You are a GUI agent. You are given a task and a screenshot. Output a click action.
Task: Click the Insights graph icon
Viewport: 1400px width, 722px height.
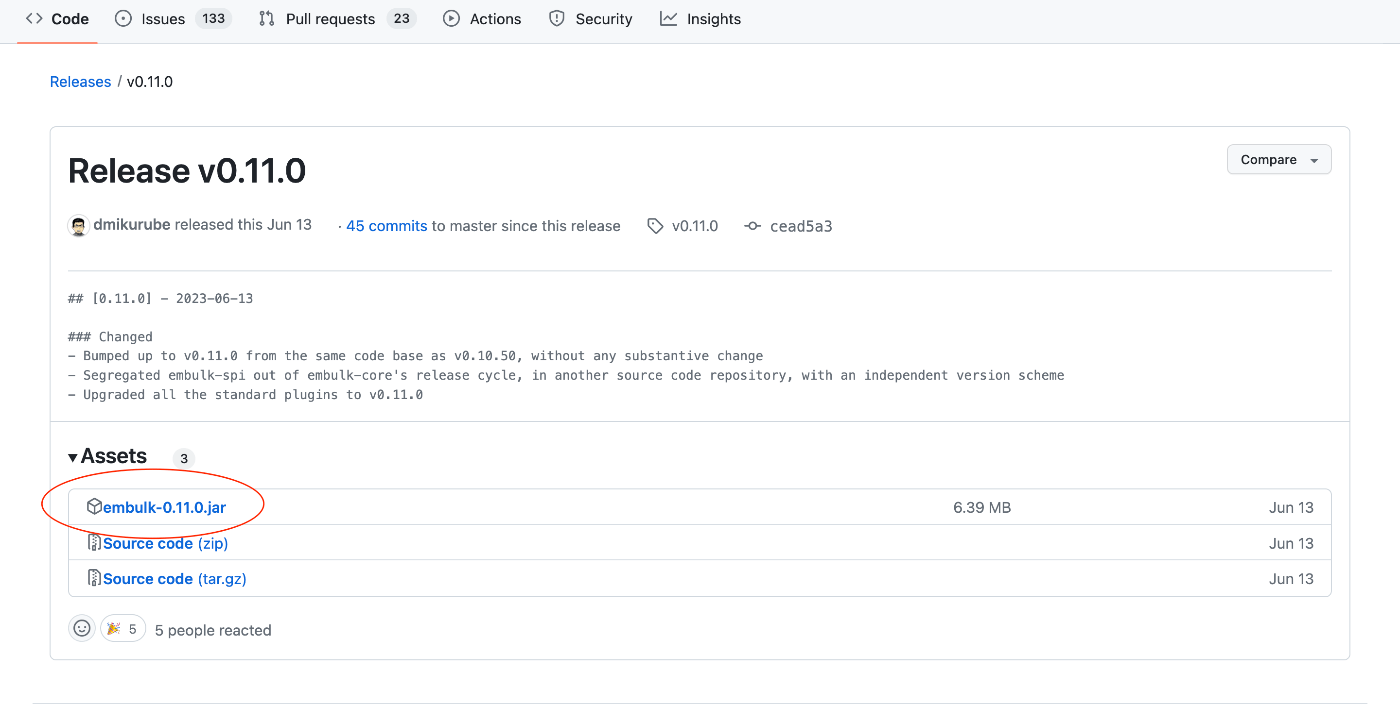pyautogui.click(x=669, y=19)
